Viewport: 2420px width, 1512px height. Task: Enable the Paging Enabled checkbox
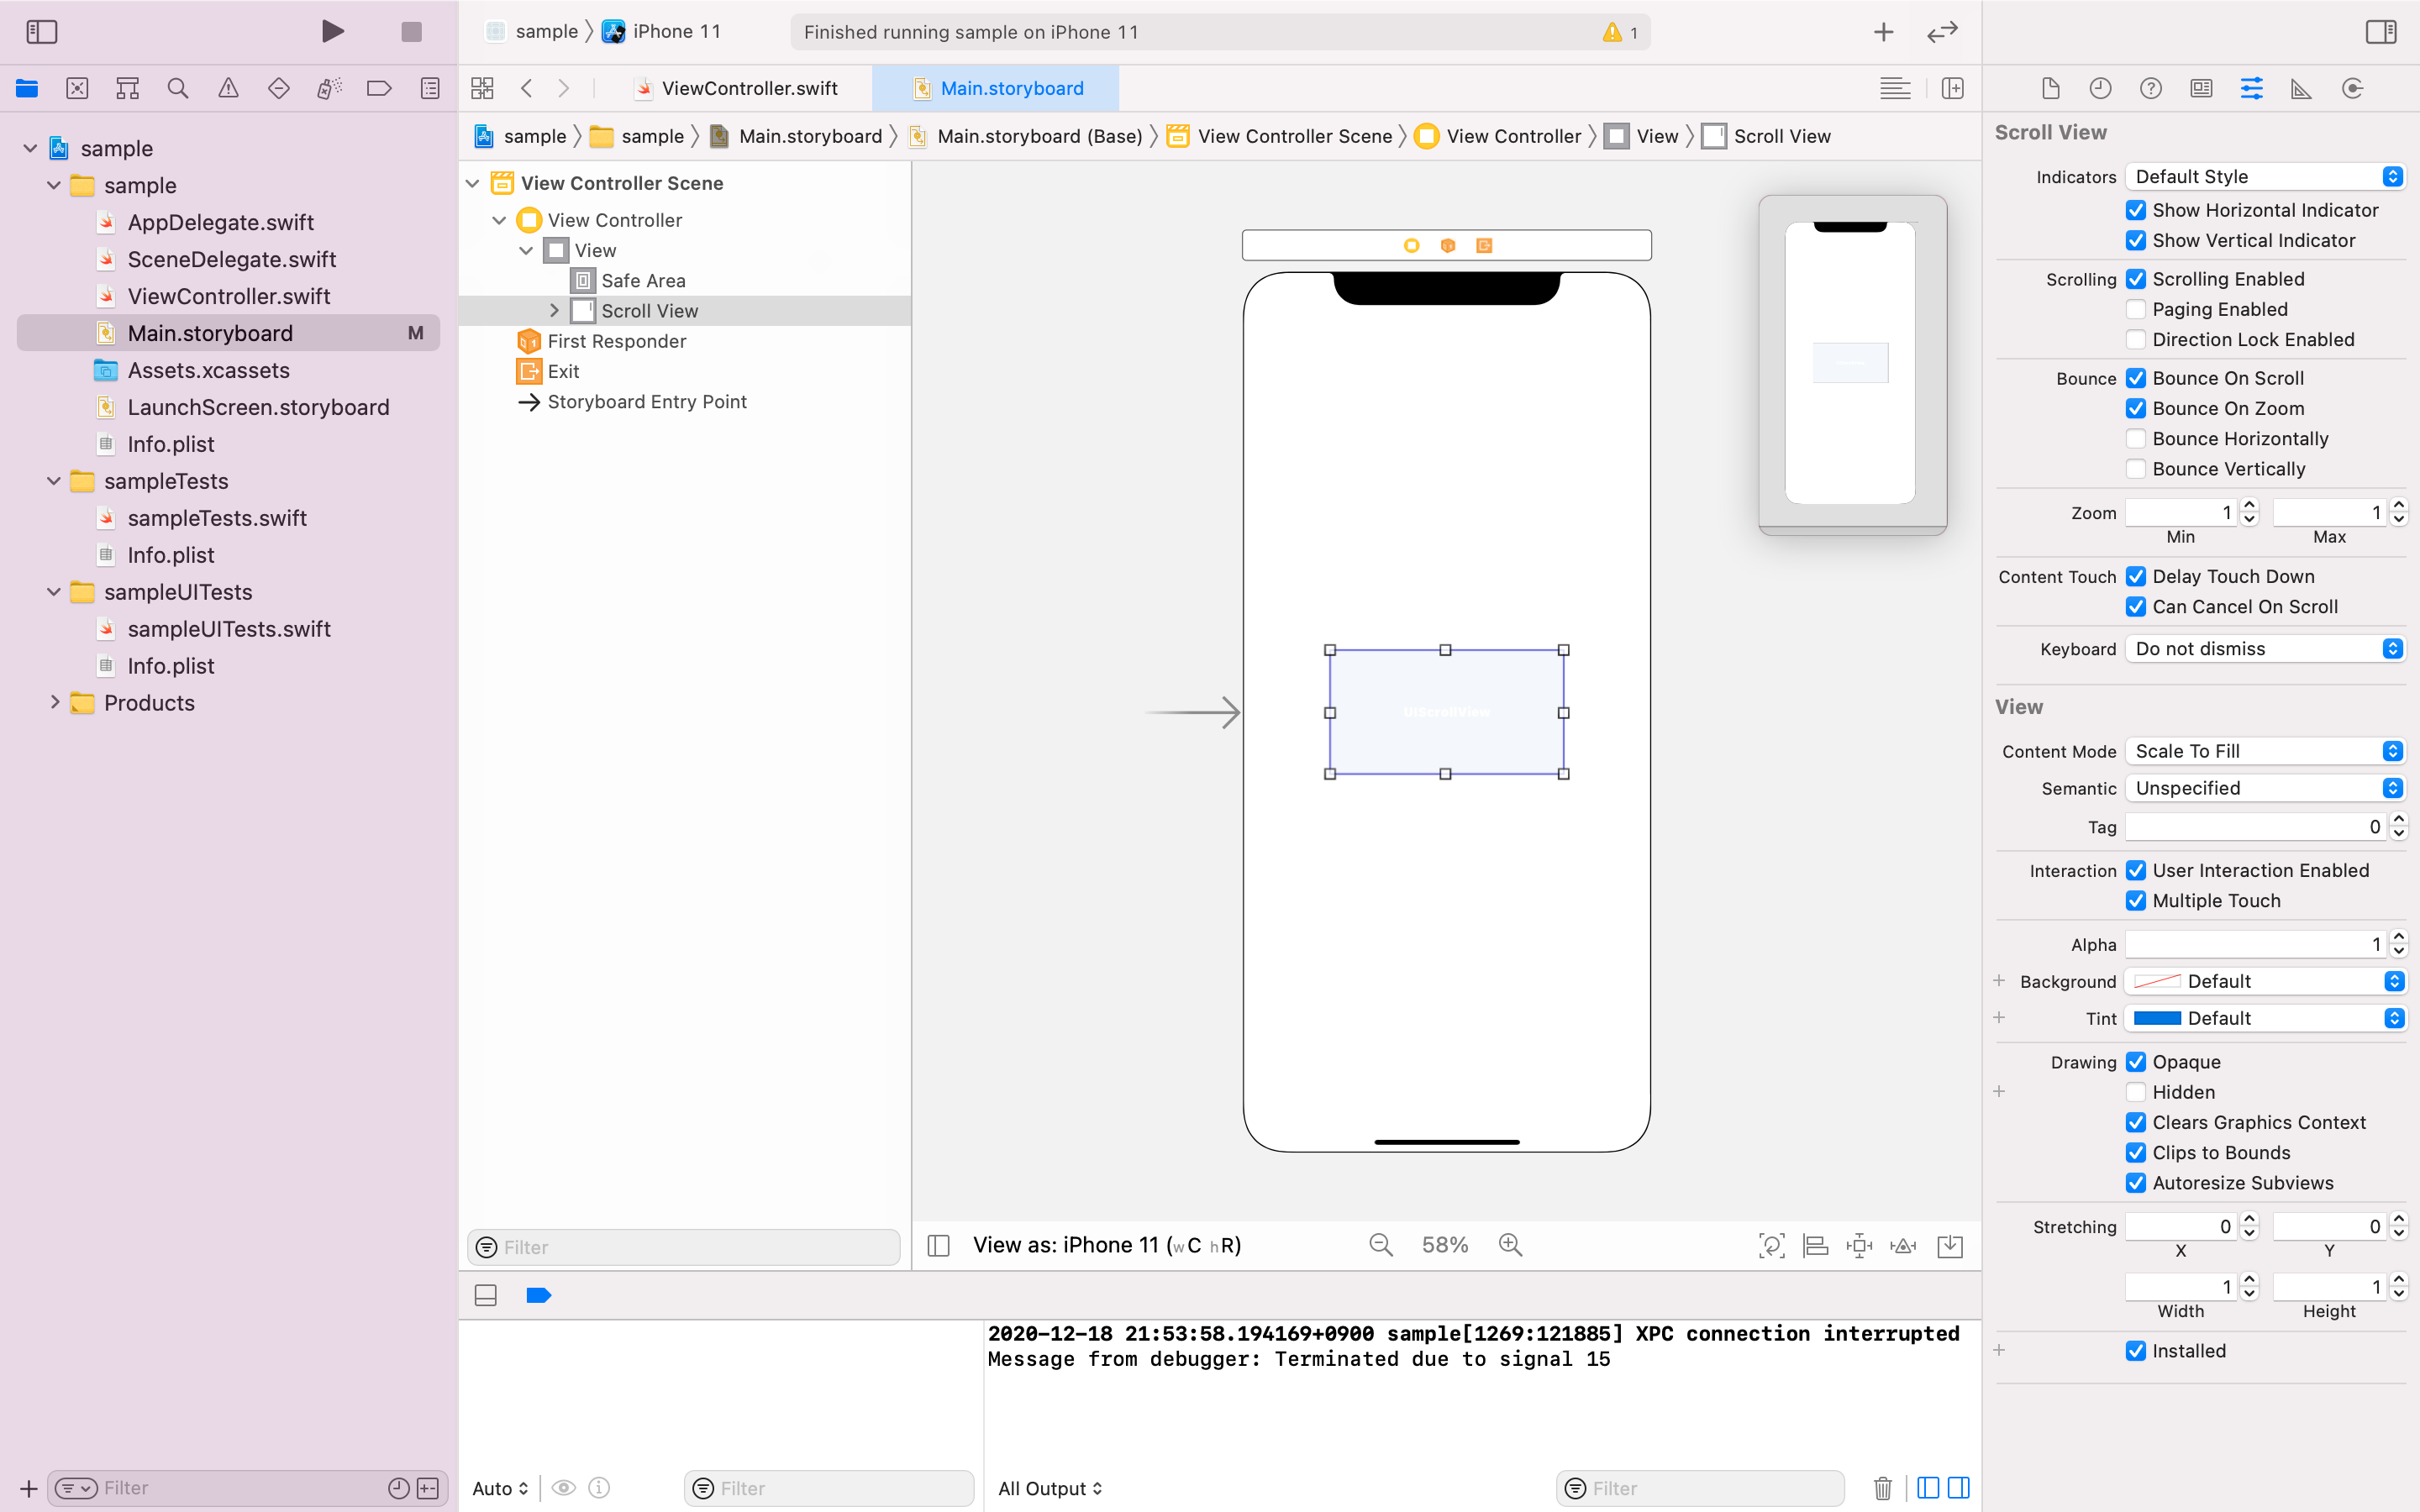click(2136, 309)
